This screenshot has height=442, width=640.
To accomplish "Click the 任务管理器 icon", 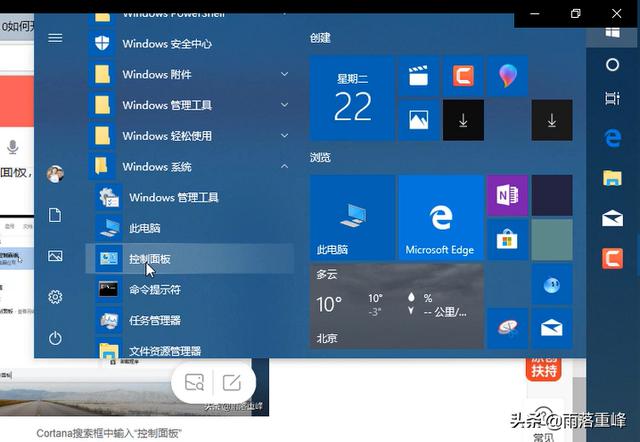I will pyautogui.click(x=109, y=320).
